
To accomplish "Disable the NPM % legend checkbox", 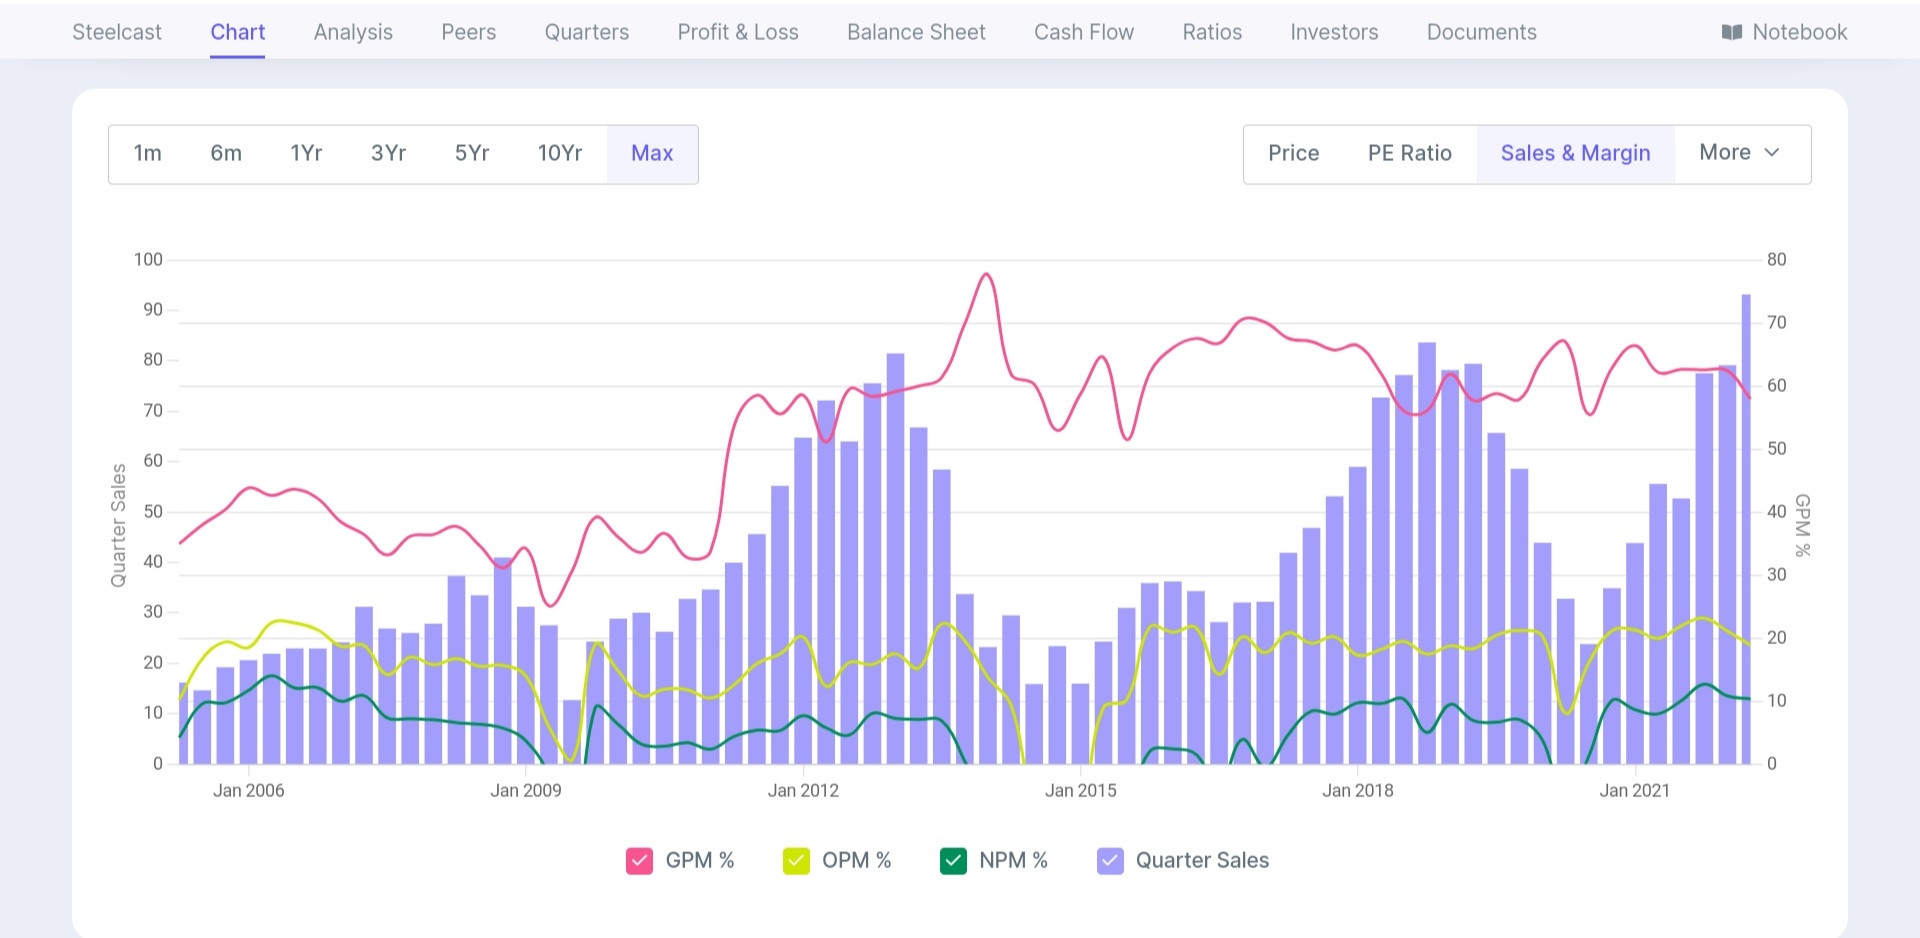I will tap(953, 861).
